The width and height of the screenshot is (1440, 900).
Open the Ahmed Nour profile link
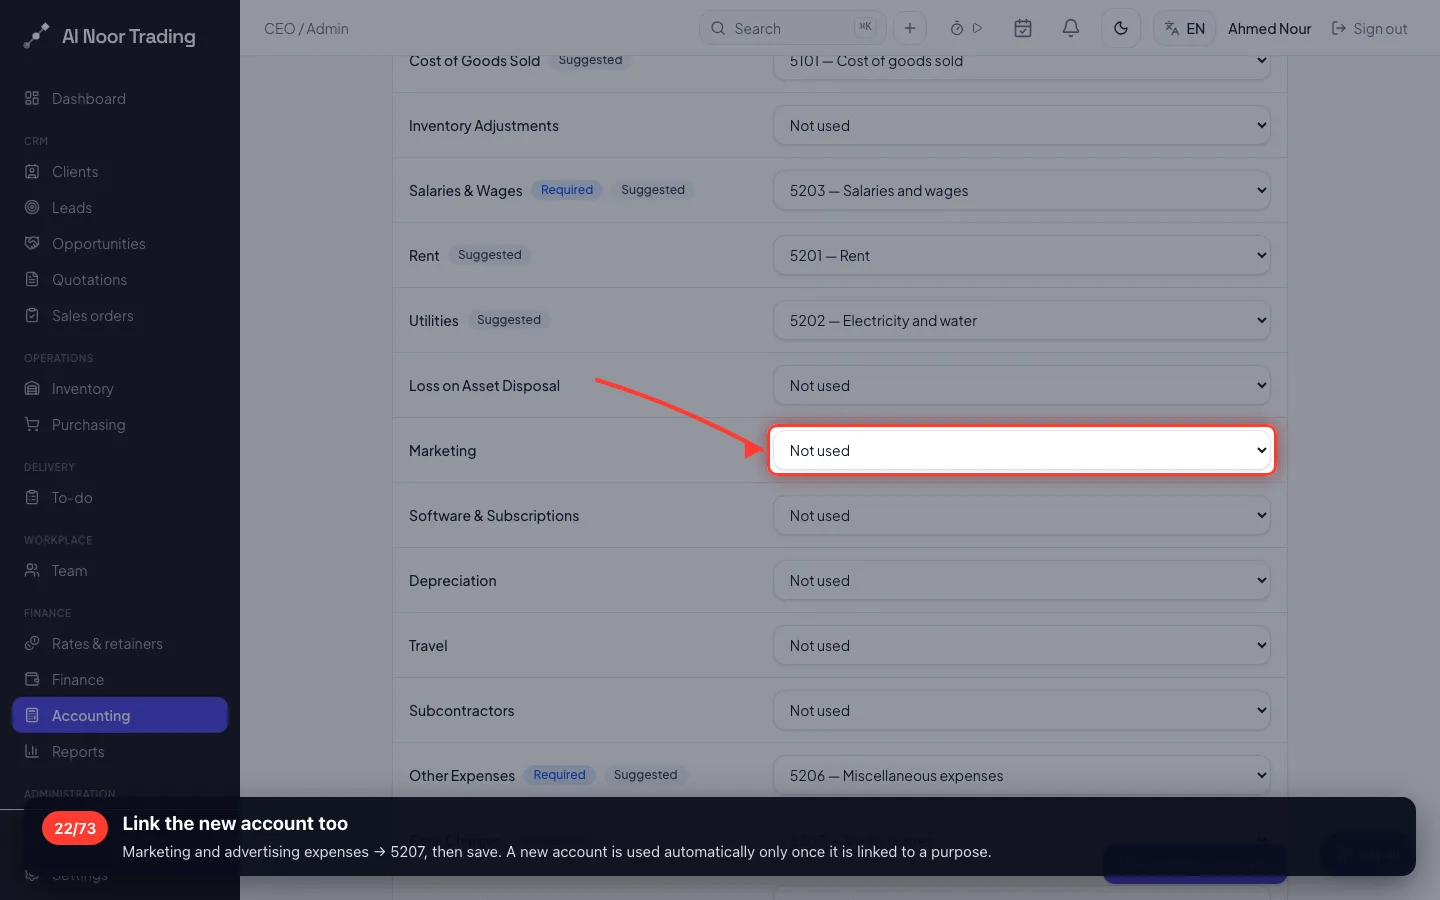coord(1269,28)
